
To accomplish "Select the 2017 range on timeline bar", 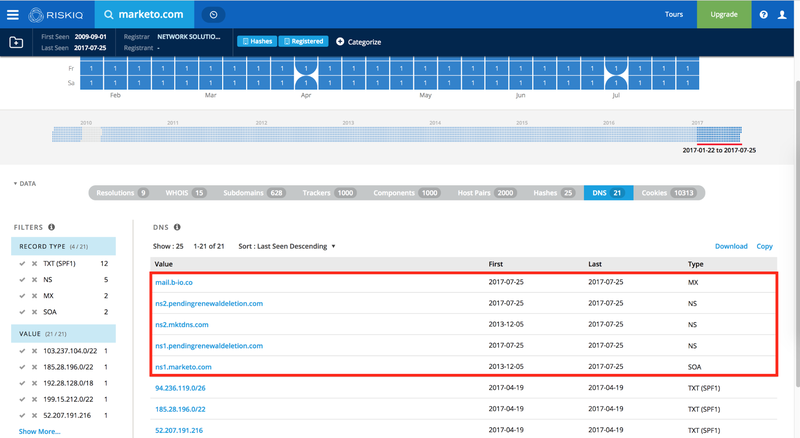I will coord(719,135).
